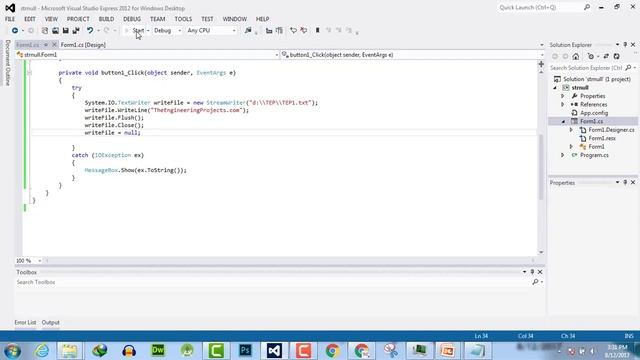Open the EDIT menu
Image resolution: width=640 pixels, height=360 pixels.
[x=30, y=19]
